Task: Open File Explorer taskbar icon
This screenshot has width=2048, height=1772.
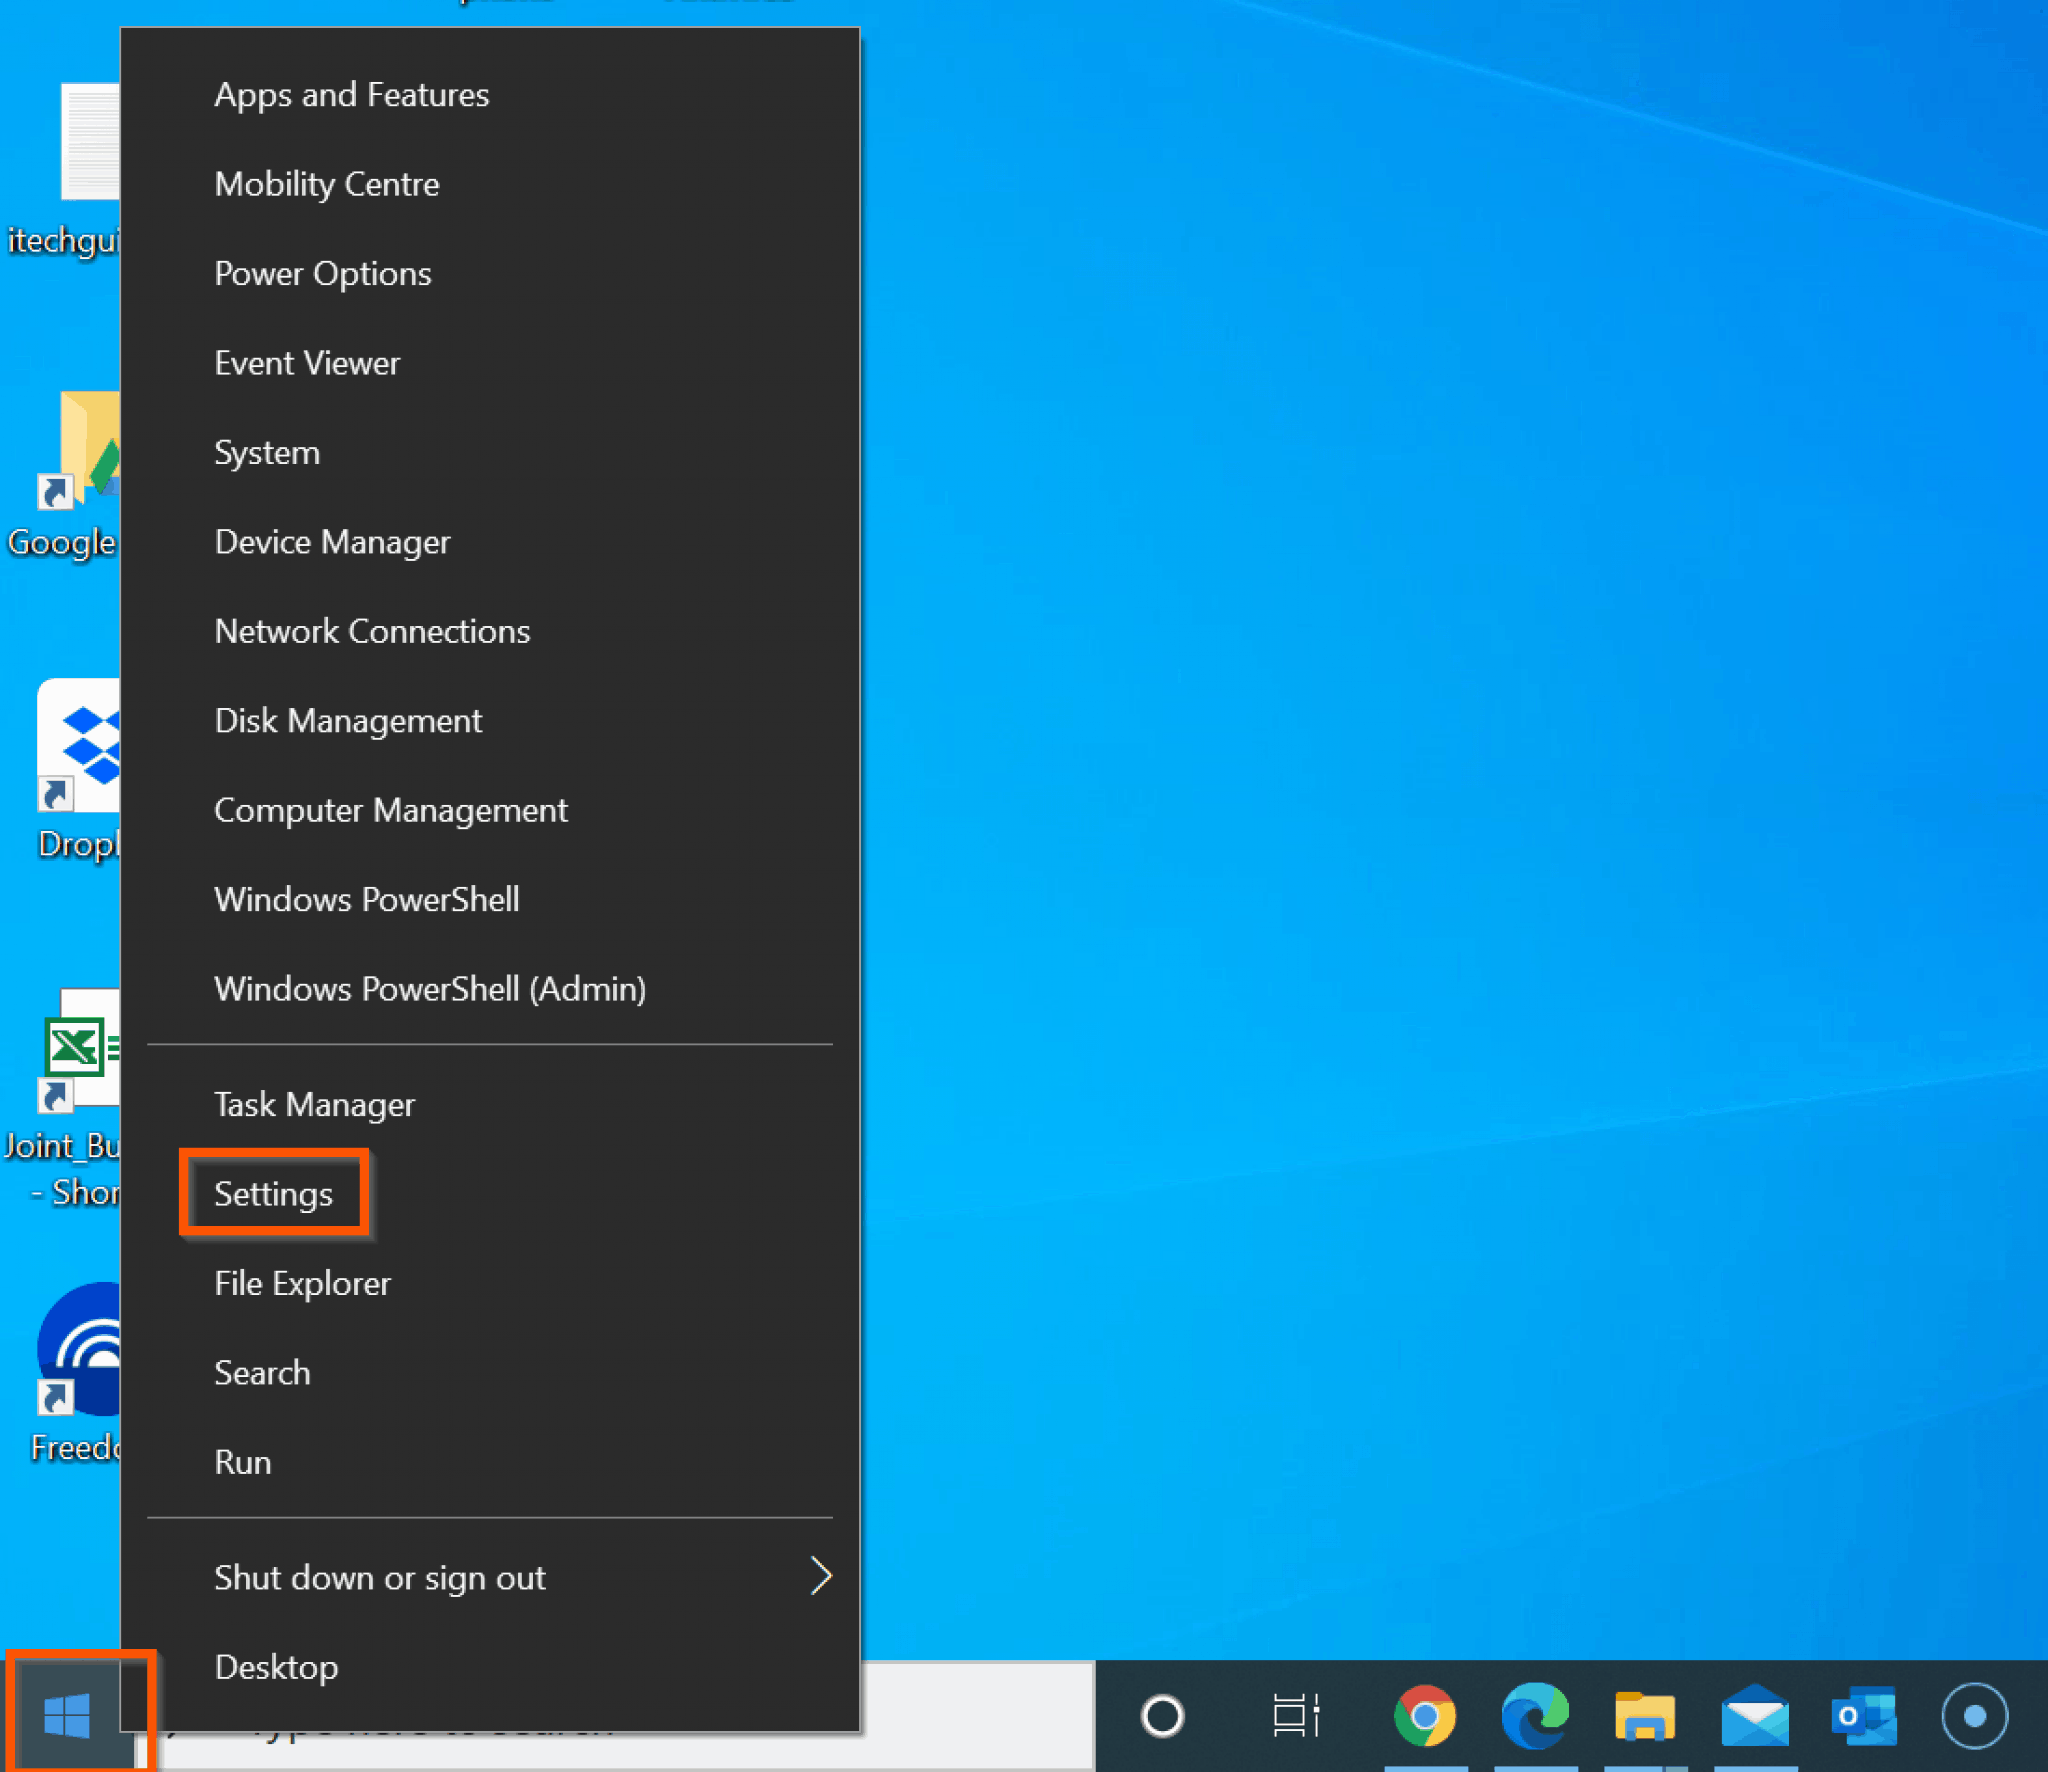Action: pos(1645,1716)
